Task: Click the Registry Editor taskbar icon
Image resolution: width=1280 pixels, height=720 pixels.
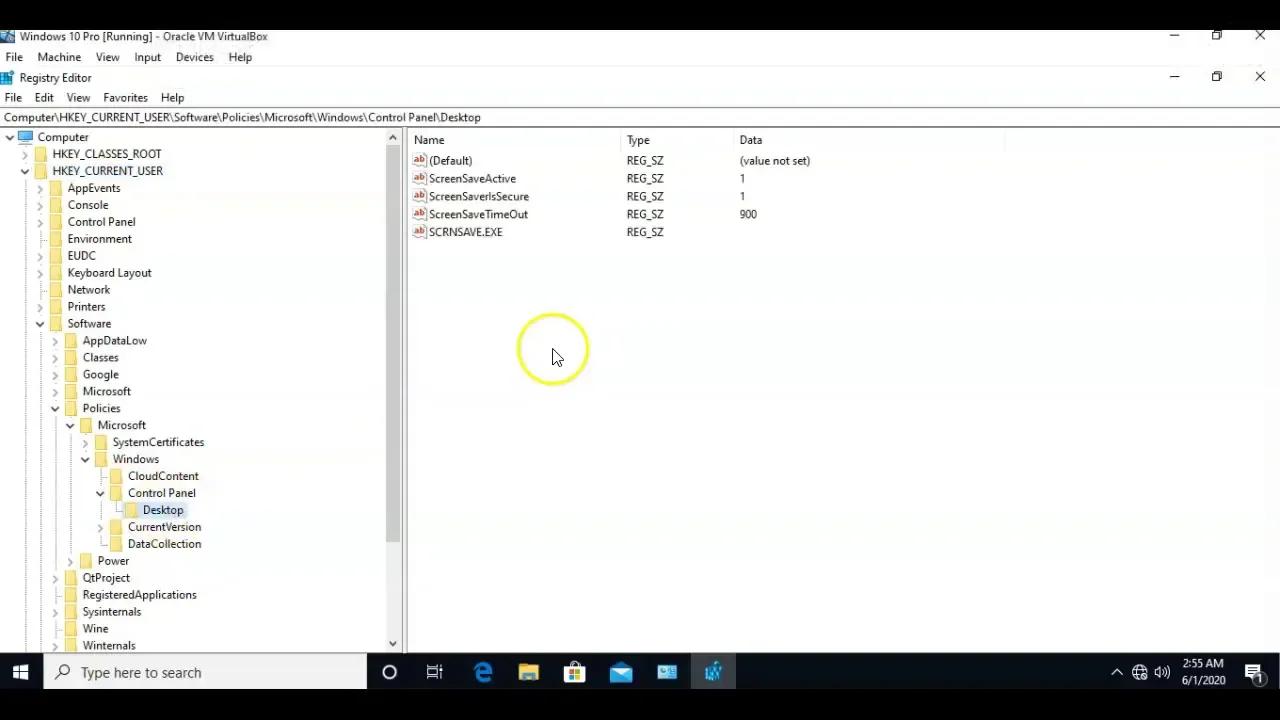Action: coord(712,672)
